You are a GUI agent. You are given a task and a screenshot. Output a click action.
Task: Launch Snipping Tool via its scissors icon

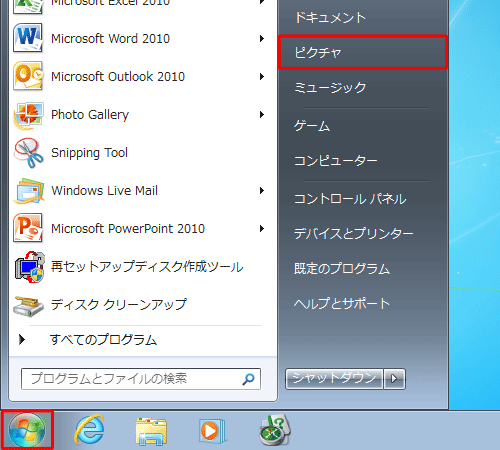click(x=28, y=153)
